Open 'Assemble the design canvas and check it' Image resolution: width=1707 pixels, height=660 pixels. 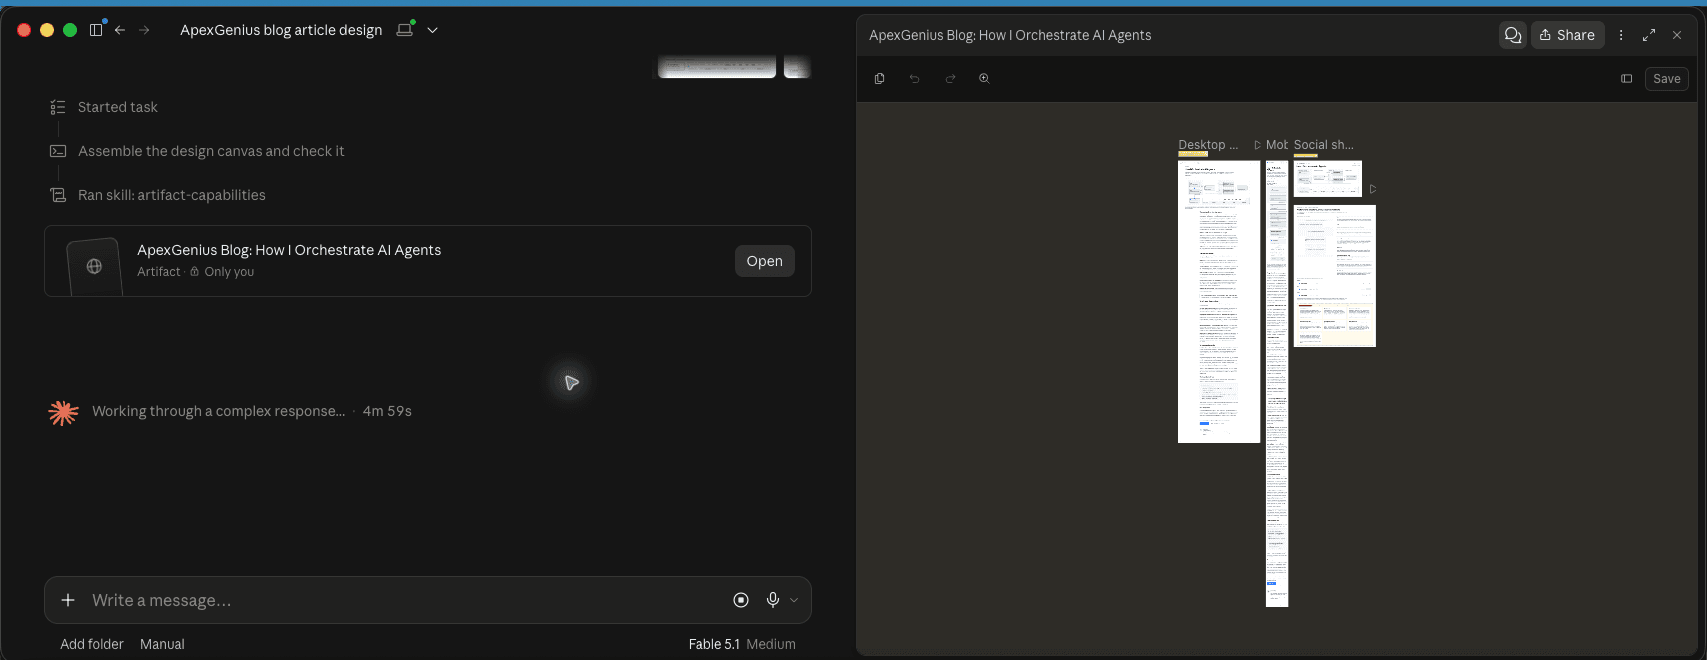pos(211,151)
